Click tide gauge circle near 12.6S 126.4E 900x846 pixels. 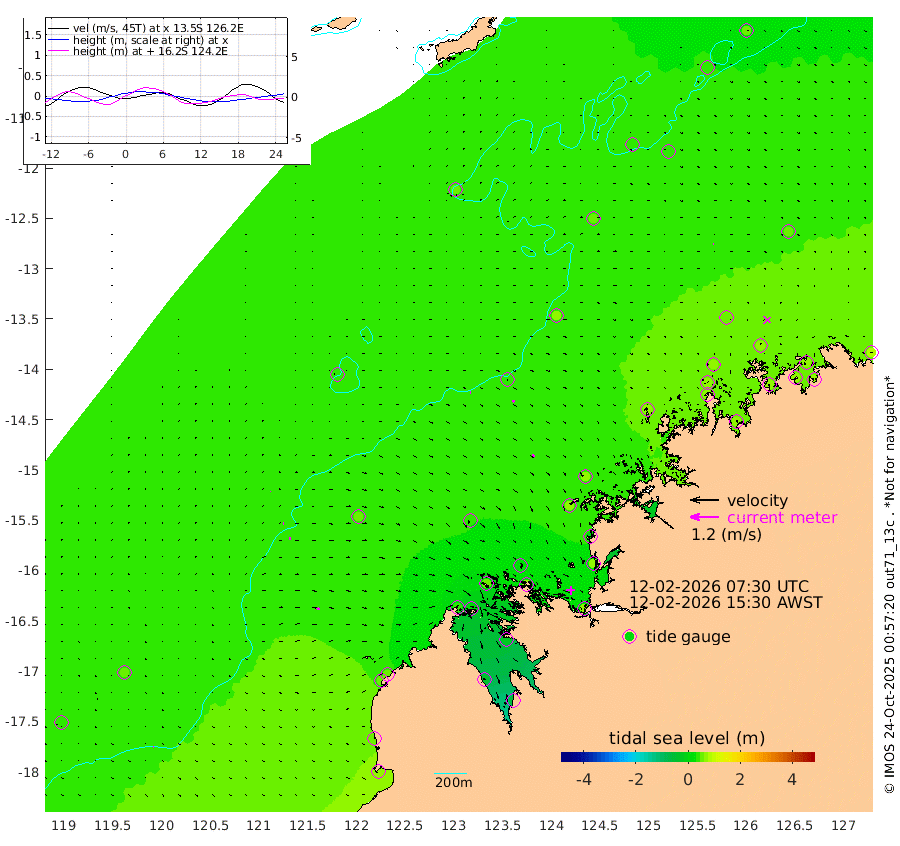[788, 231]
